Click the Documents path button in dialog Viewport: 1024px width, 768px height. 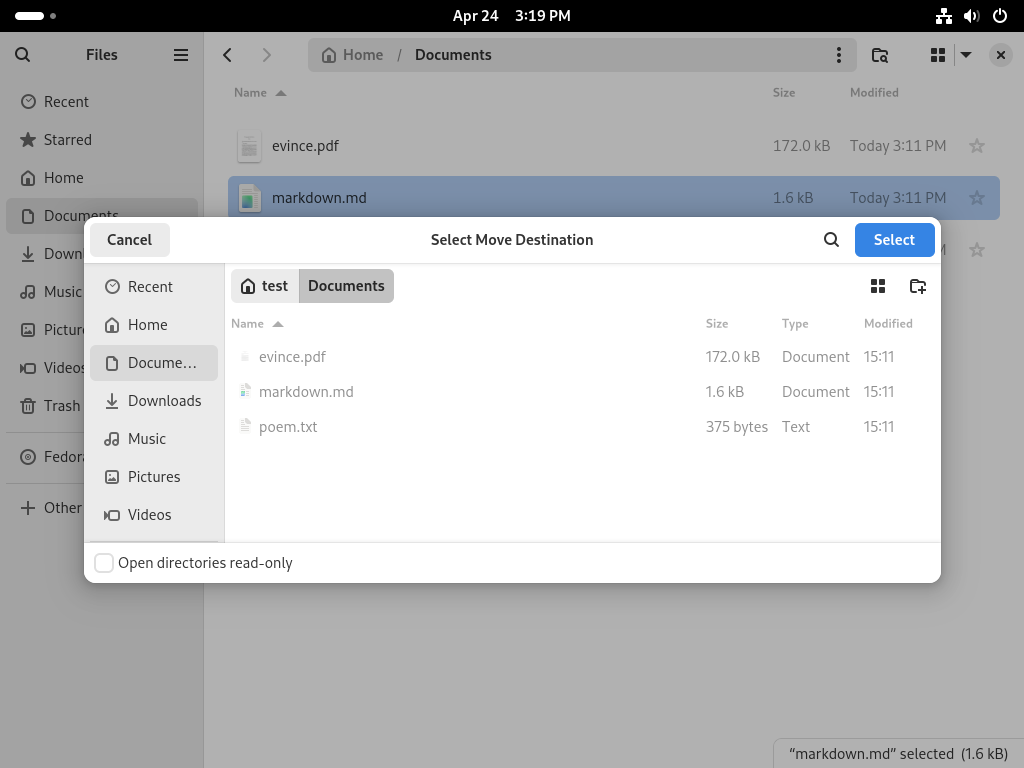(x=346, y=286)
